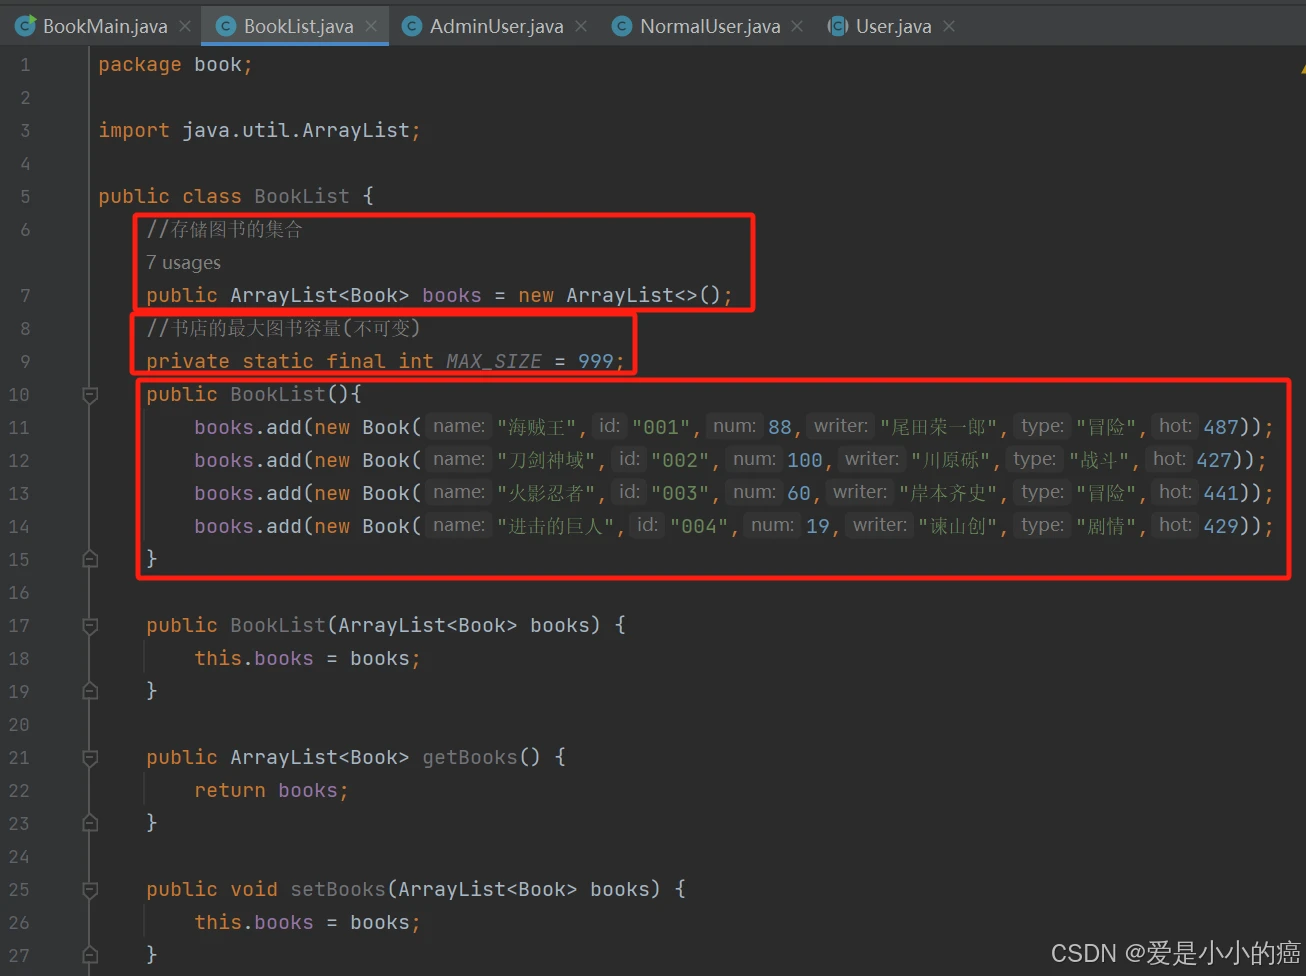Click the hot value 427
1306x976 pixels.
coord(1215,461)
